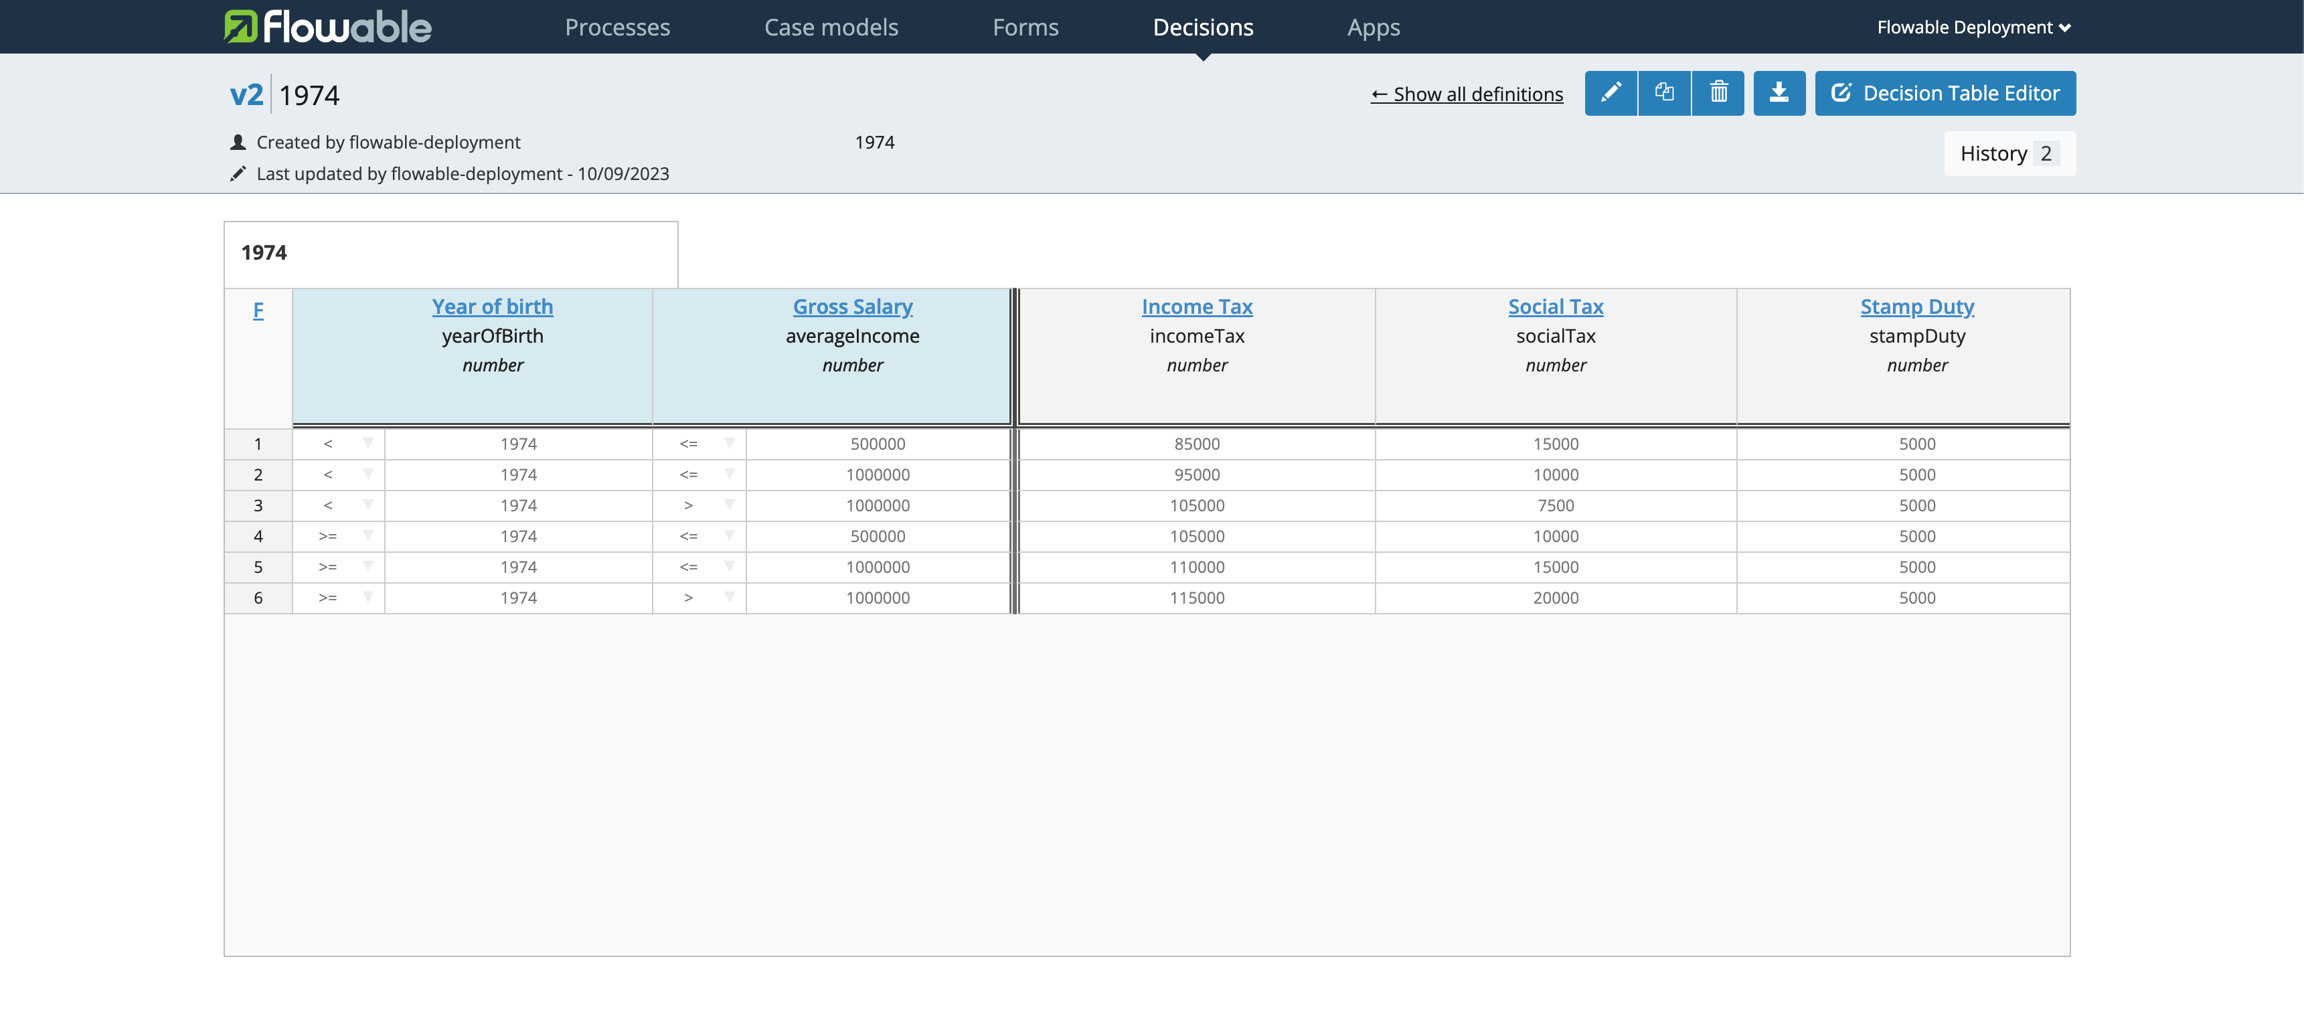Click the Flowable logo

(328, 27)
